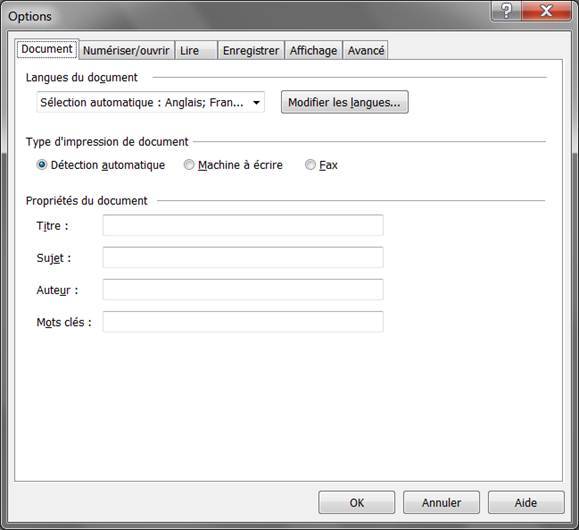Click Modifier les langues button

click(x=345, y=102)
